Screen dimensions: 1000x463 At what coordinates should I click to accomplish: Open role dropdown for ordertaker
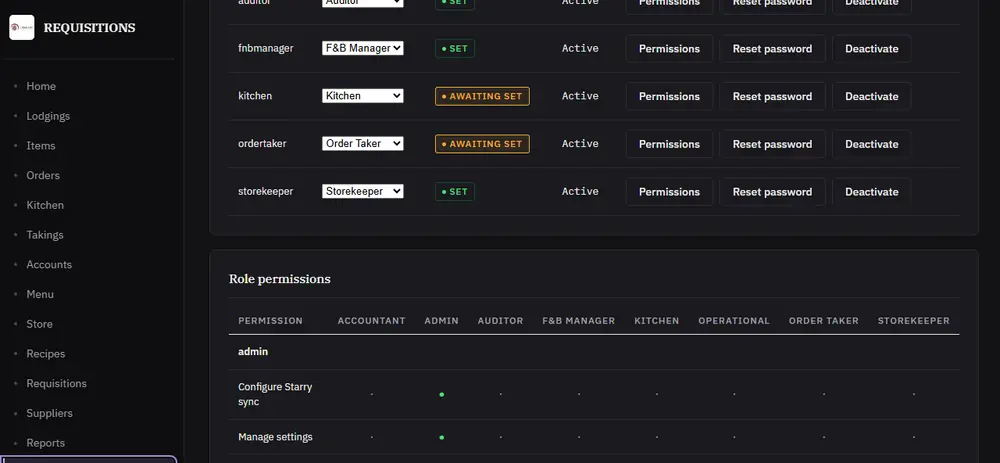(362, 143)
